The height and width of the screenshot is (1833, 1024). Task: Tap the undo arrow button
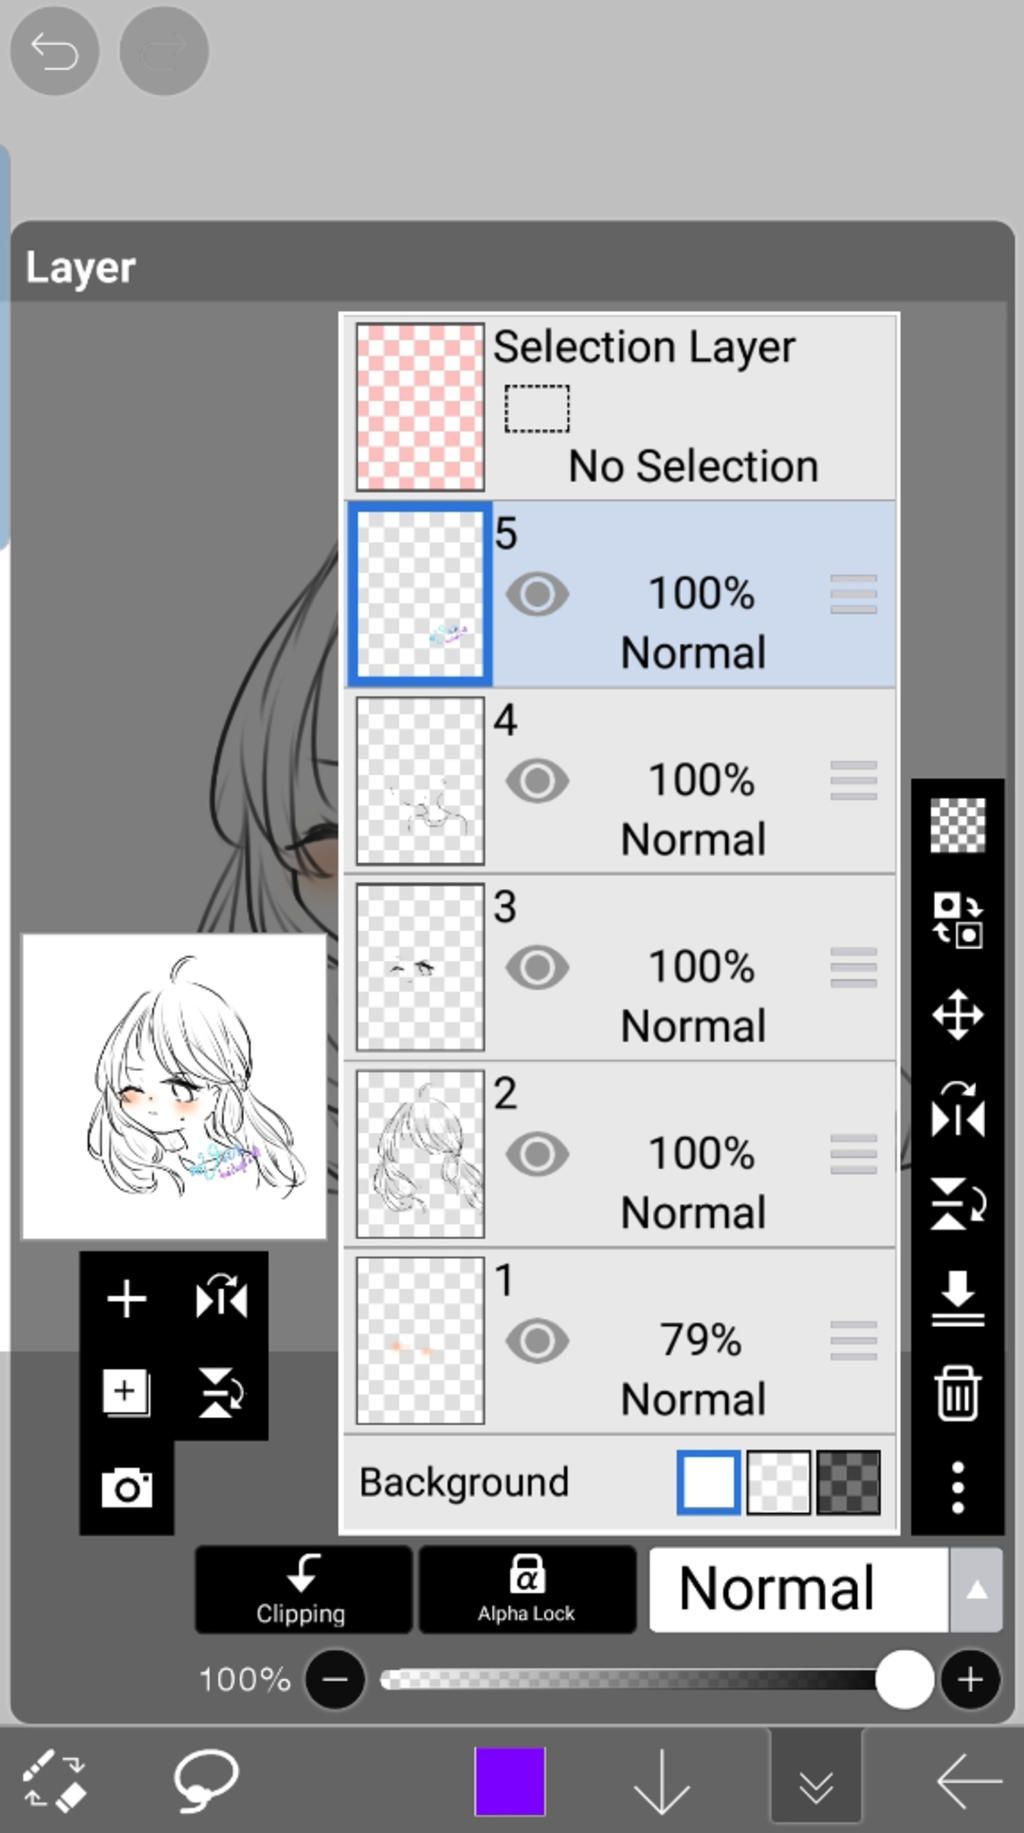point(54,51)
